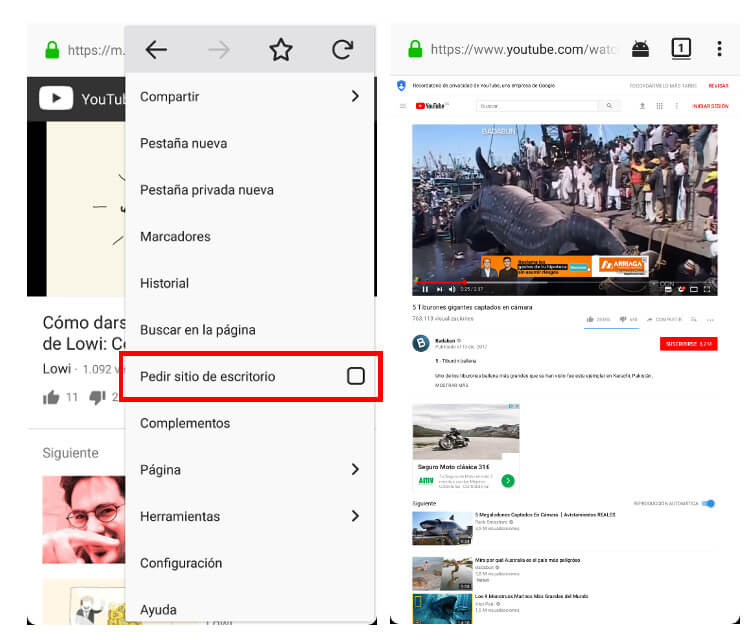Click Compartir below the shark video
Screen dimensions: 750x640
tap(664, 319)
